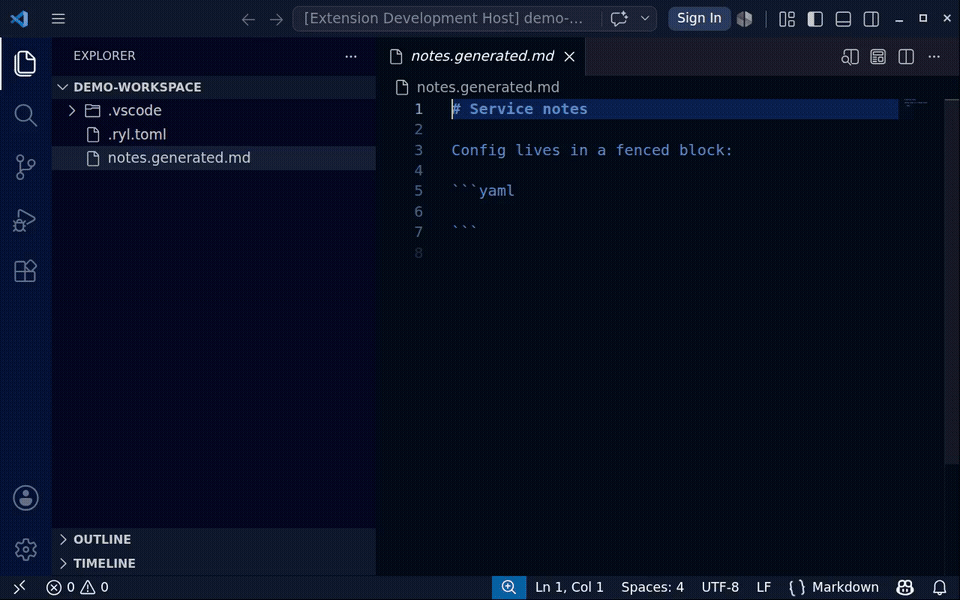Click the EXPLORER panel title
960x600 pixels.
pyautogui.click(x=105, y=56)
